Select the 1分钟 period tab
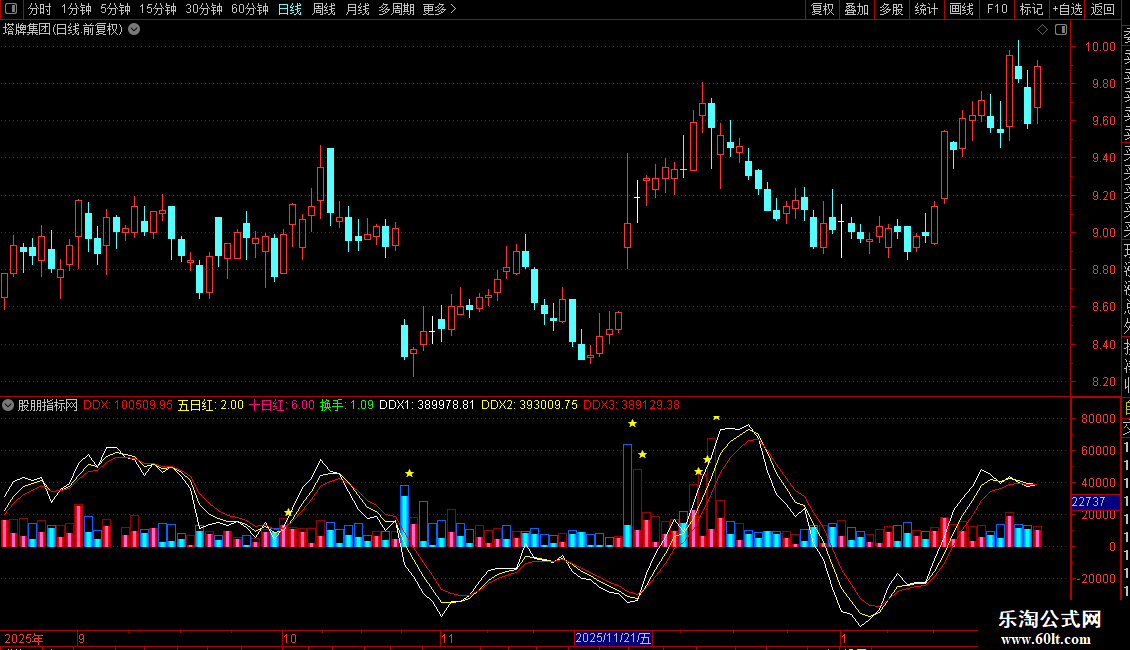This screenshot has width=1130, height=650. click(76, 9)
